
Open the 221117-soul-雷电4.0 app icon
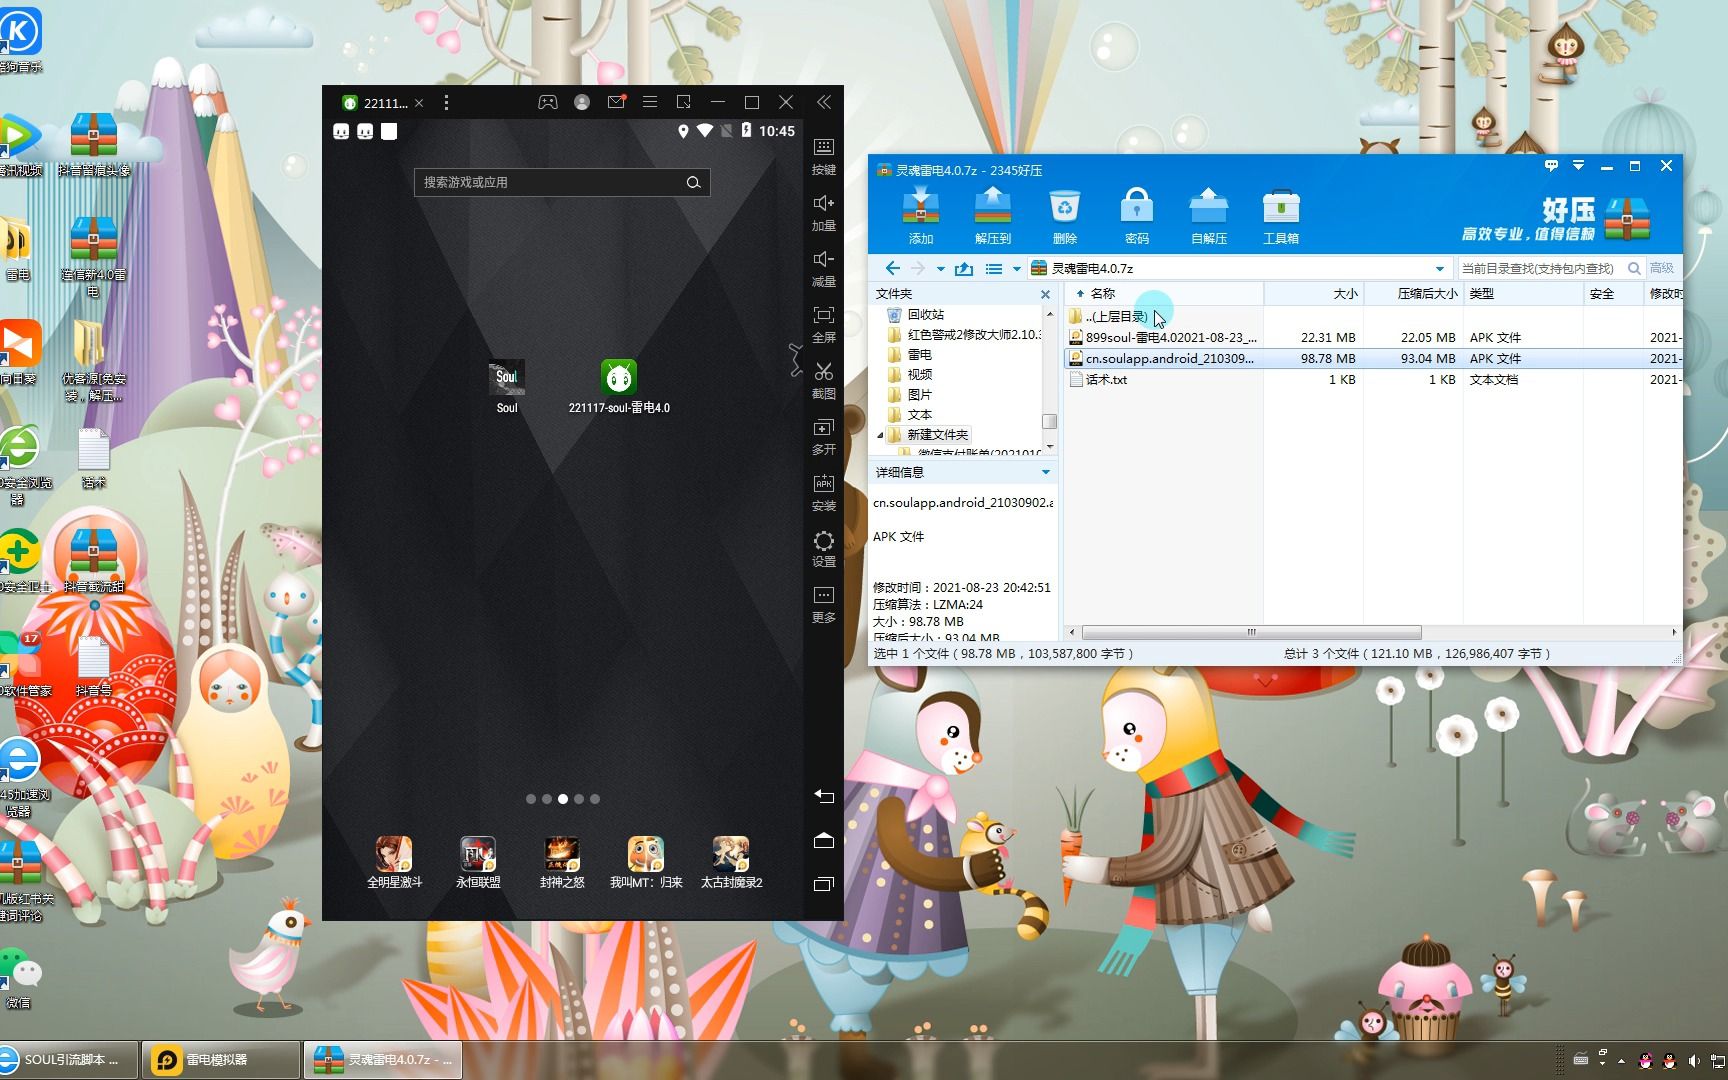619,387
